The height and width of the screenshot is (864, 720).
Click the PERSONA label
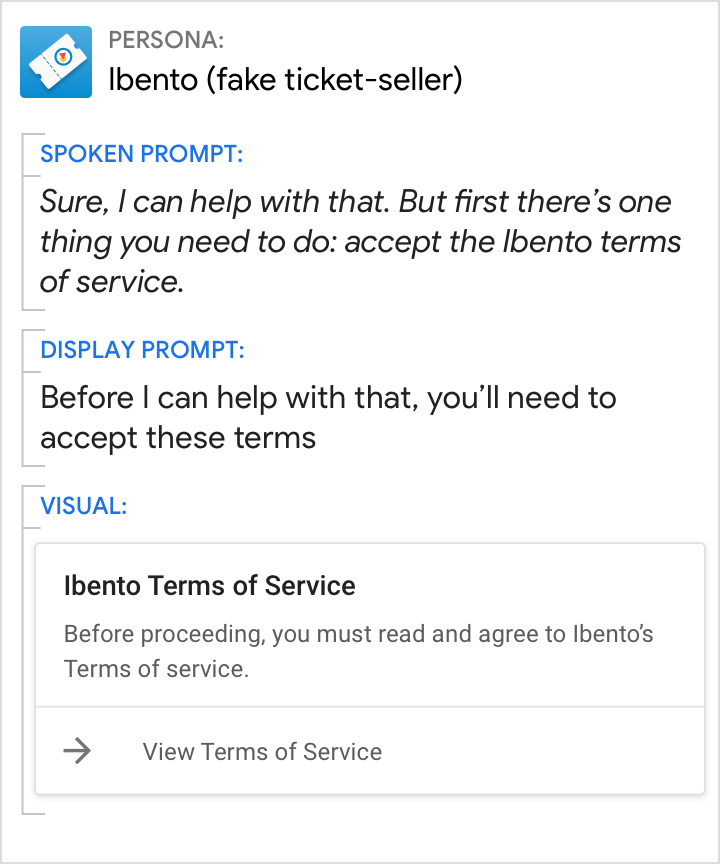166,41
